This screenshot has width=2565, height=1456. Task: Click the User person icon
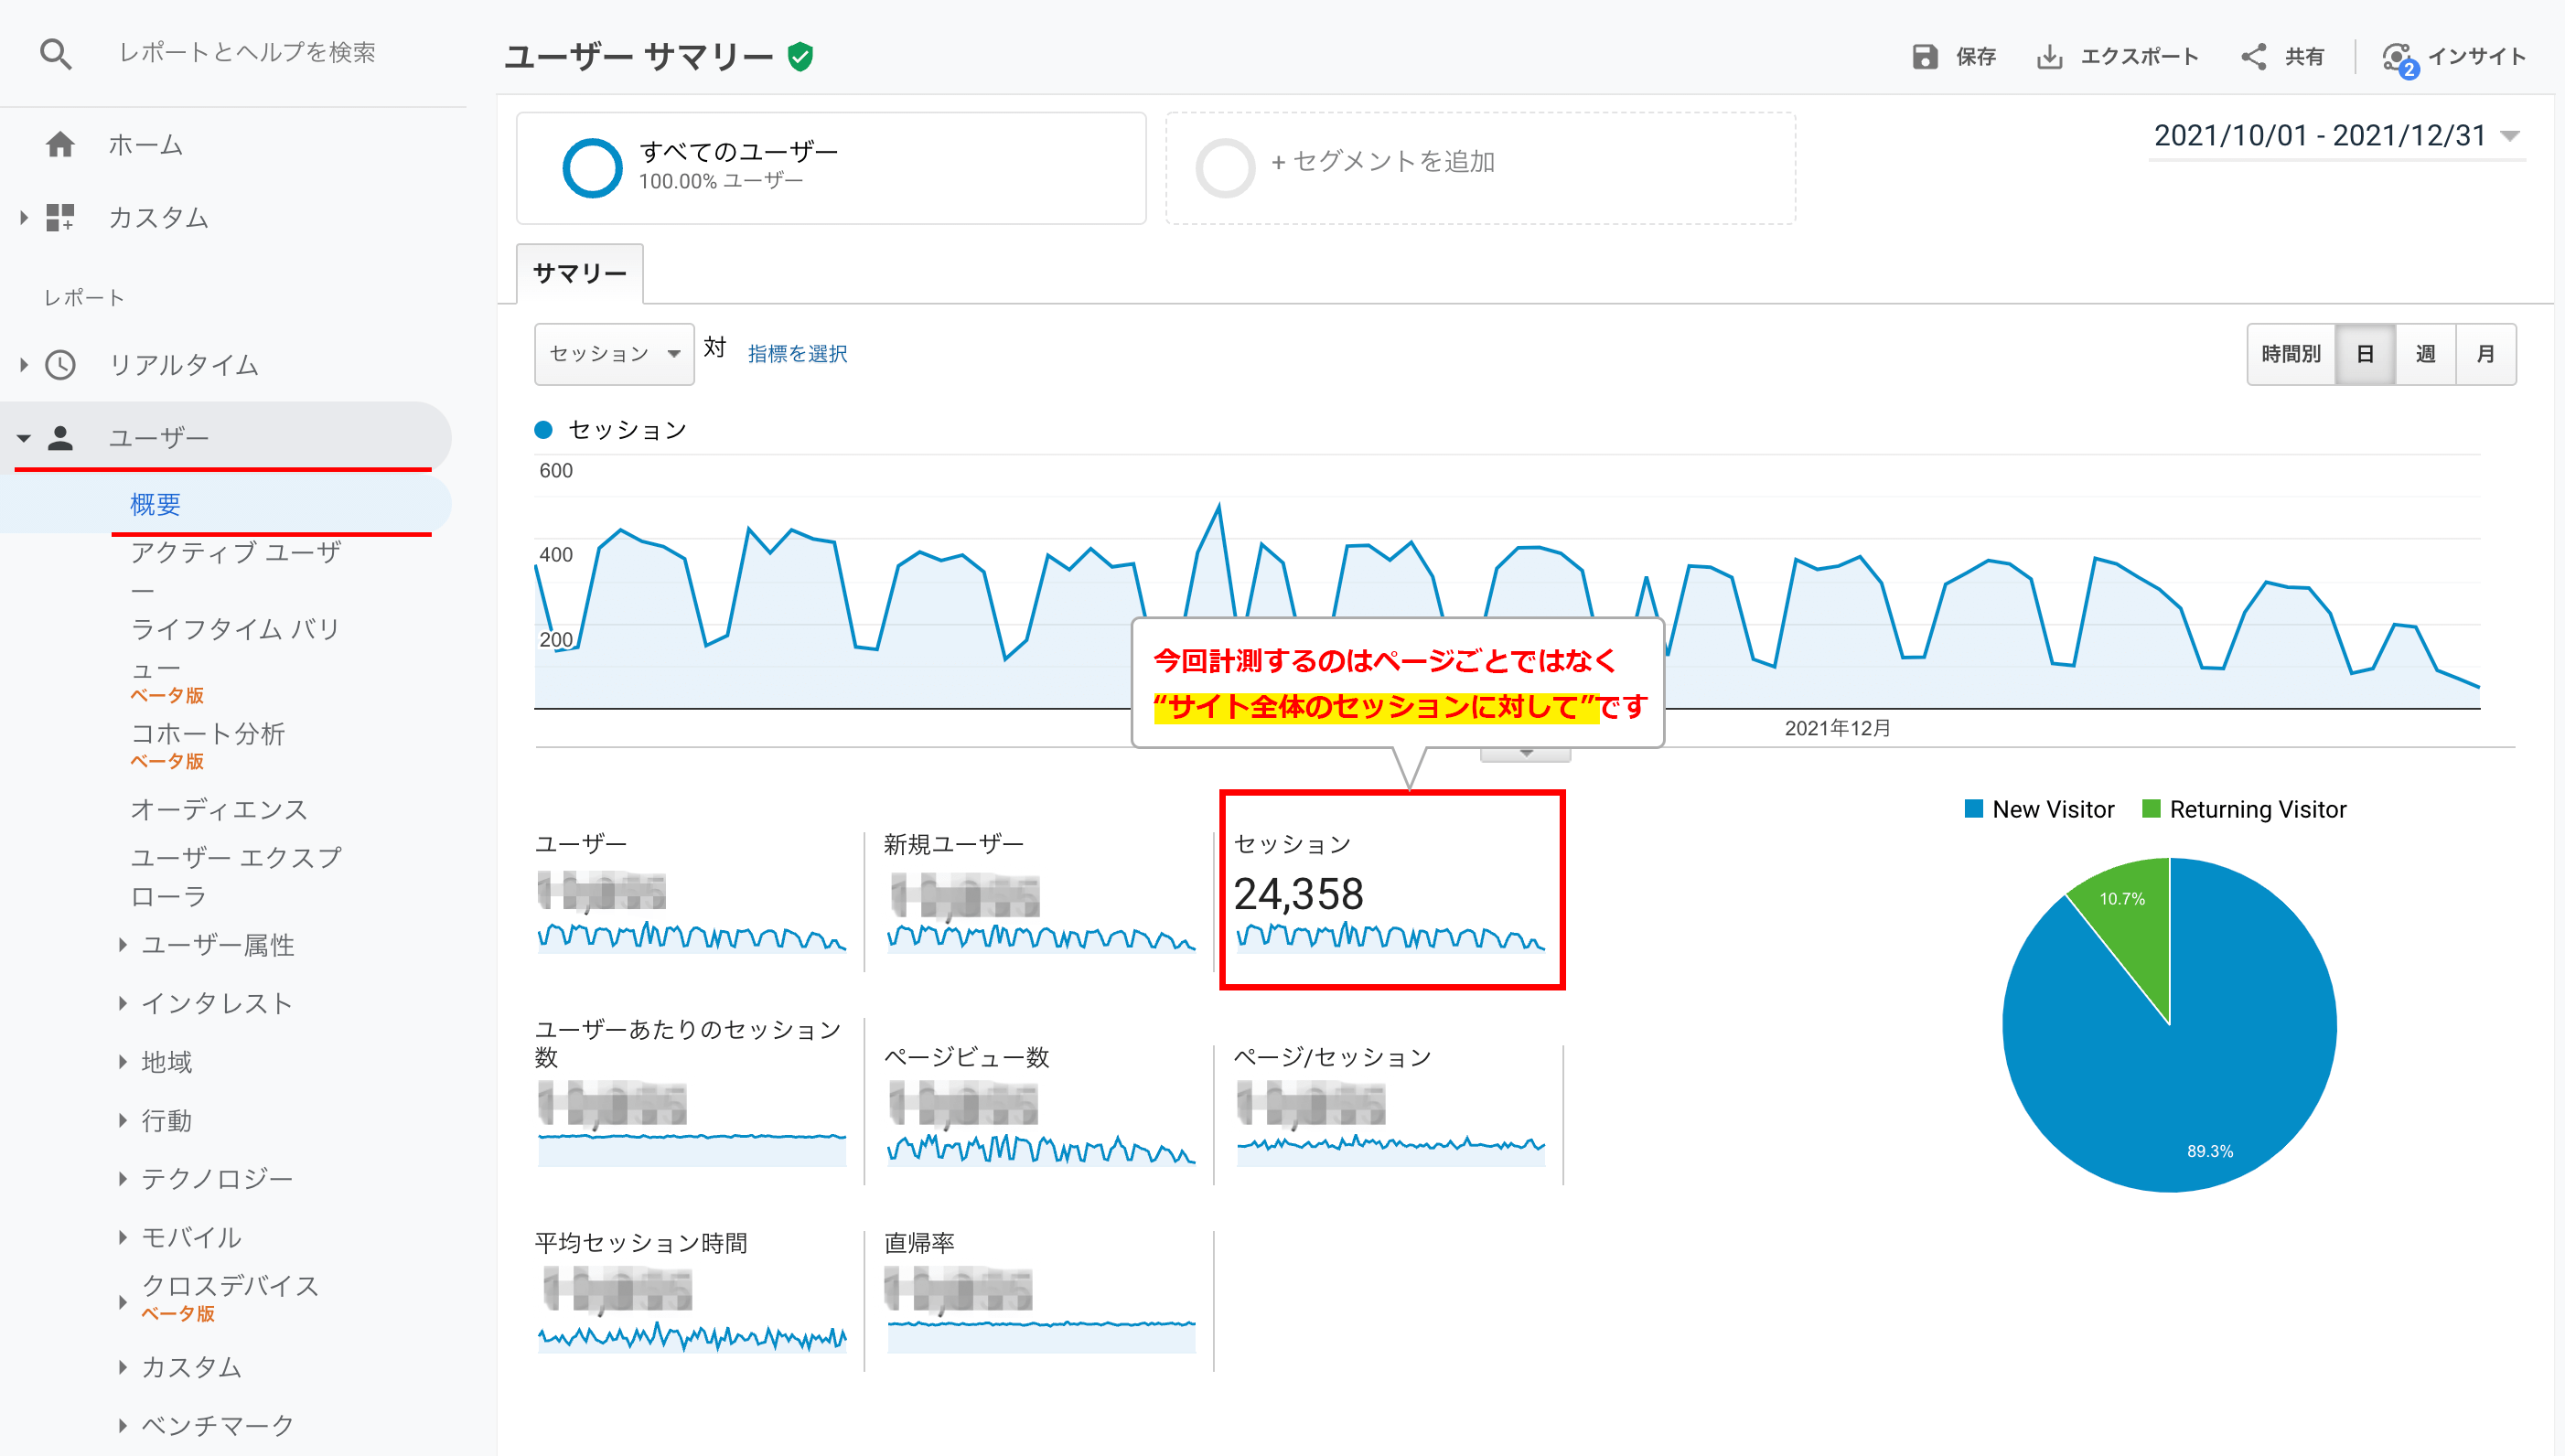60,437
